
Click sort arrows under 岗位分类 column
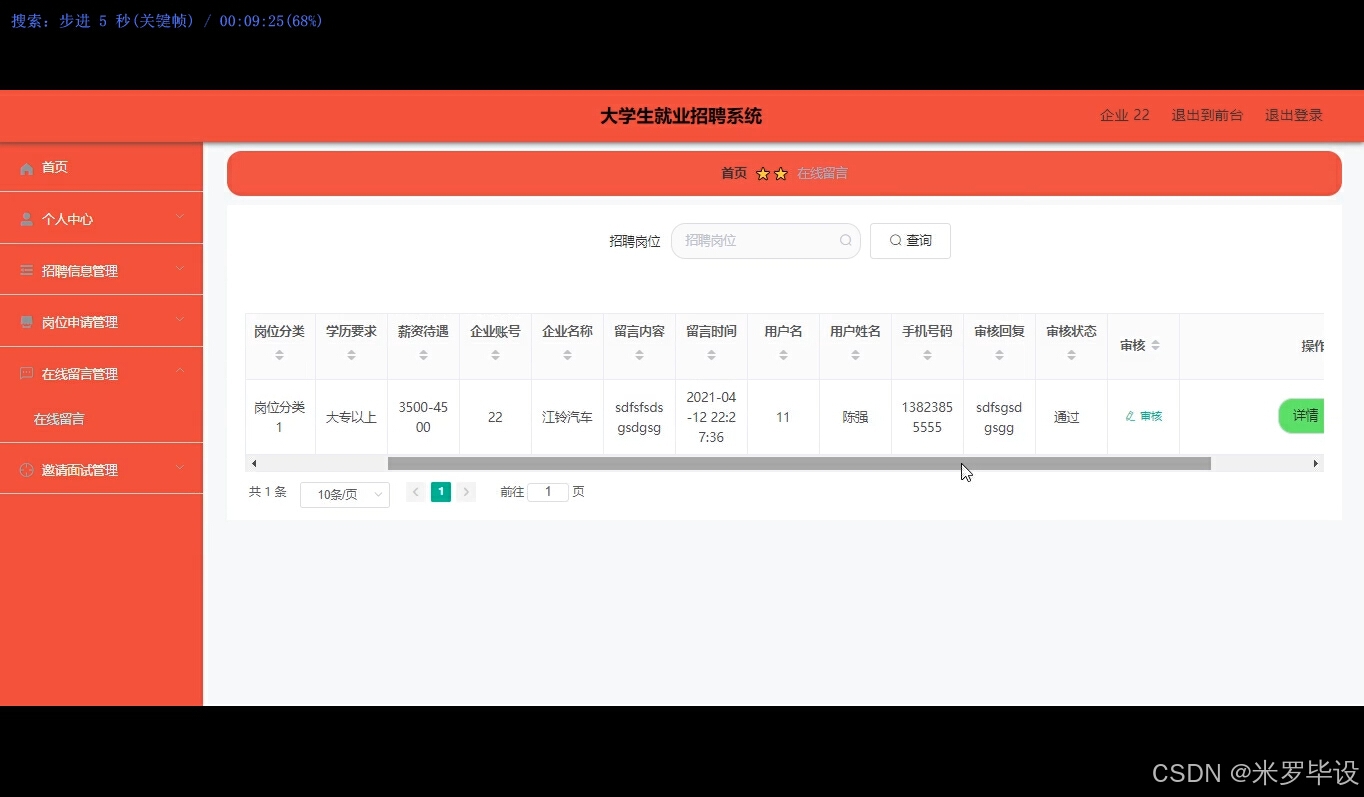pyautogui.click(x=279, y=355)
